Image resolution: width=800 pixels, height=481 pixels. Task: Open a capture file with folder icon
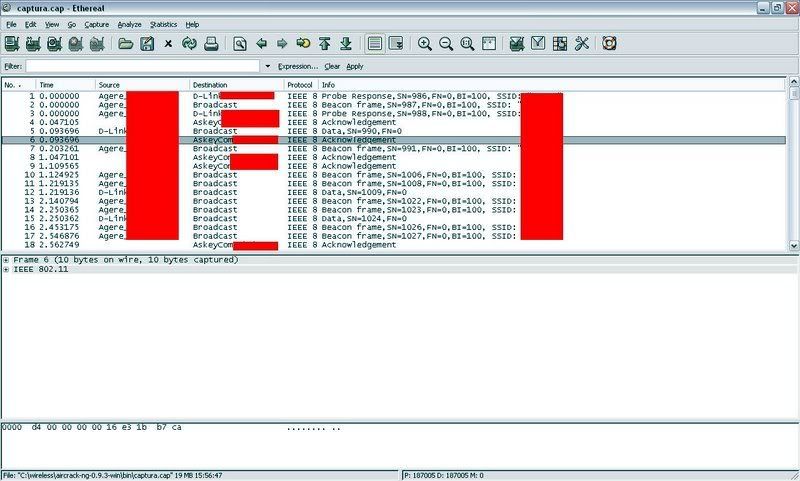tap(126, 44)
